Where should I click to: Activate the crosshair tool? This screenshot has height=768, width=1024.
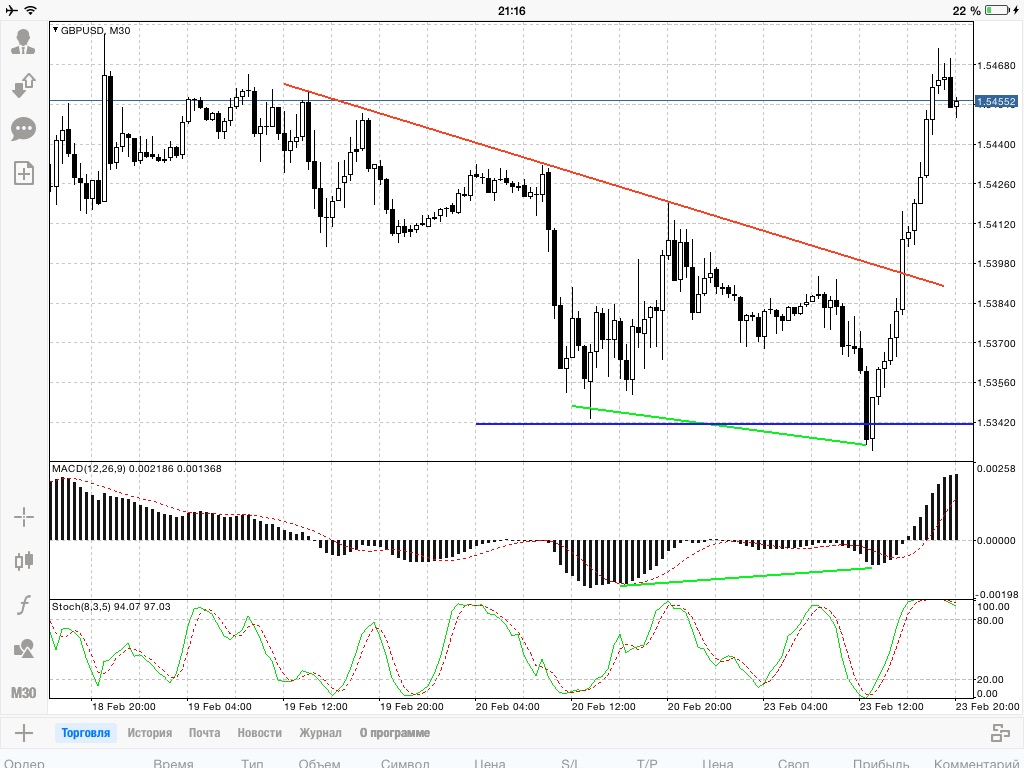[x=24, y=517]
